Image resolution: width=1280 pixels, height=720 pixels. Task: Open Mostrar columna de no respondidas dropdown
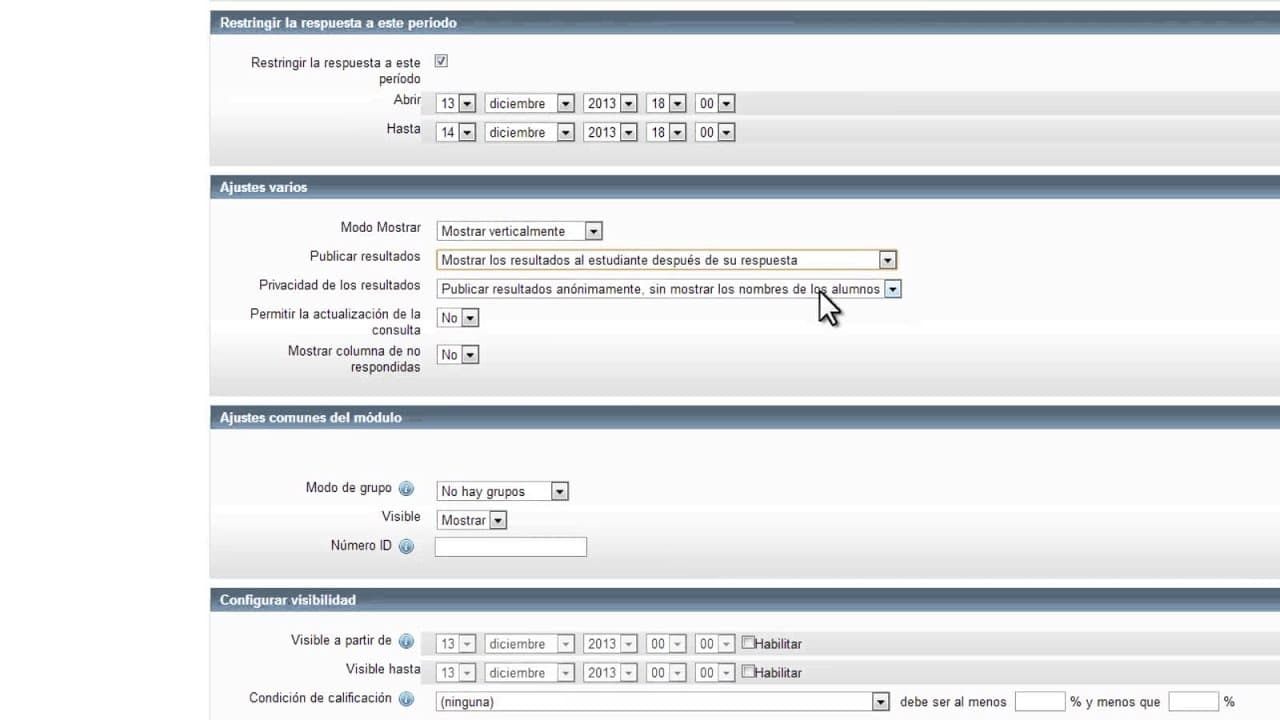tap(458, 355)
